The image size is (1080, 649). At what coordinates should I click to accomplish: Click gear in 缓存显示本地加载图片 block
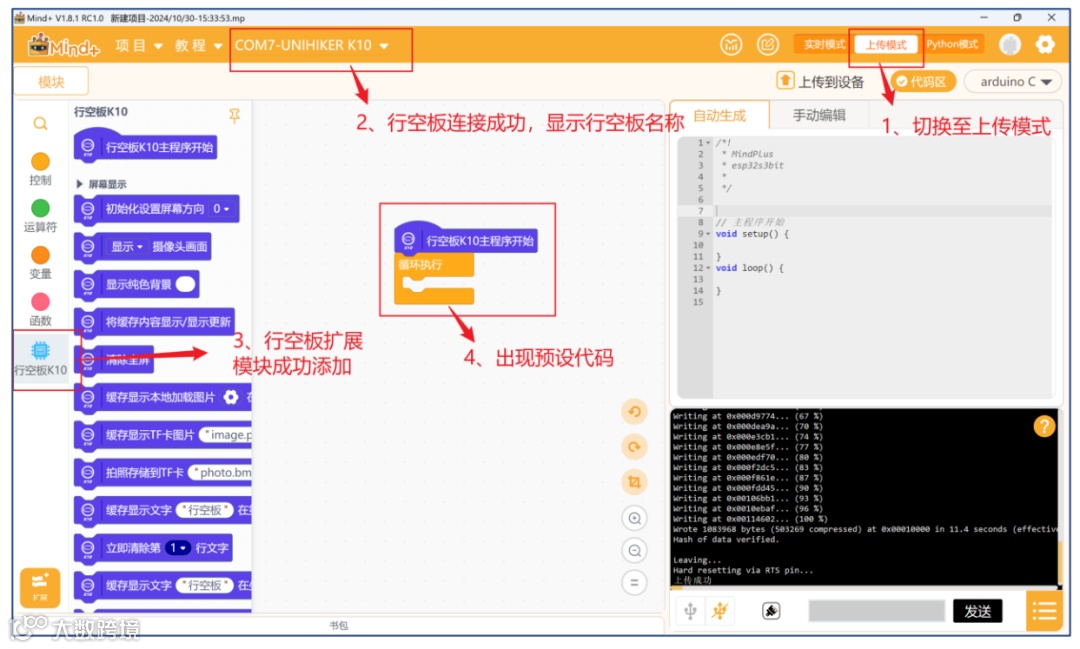[231, 397]
